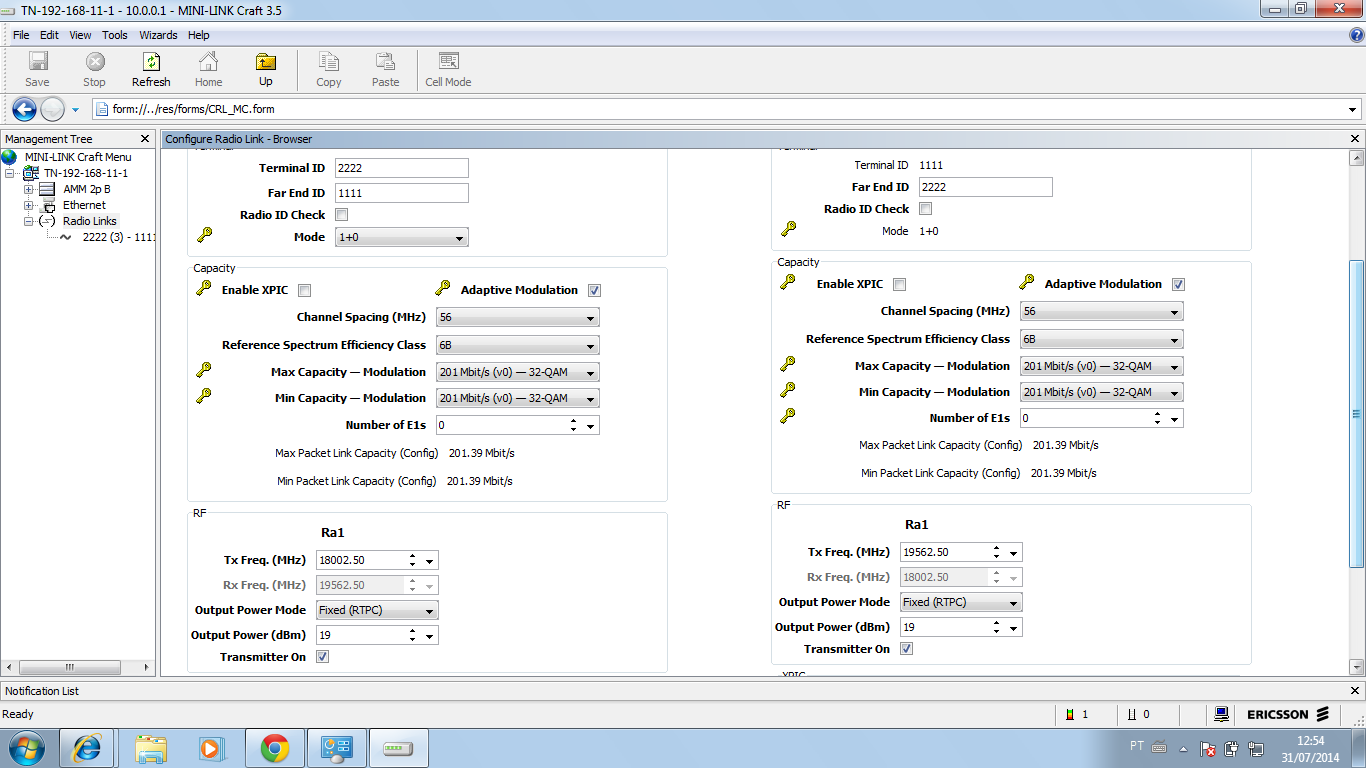Toggle Radio ID Check for Terminal 1111
This screenshot has height=768, width=1366.
(926, 209)
